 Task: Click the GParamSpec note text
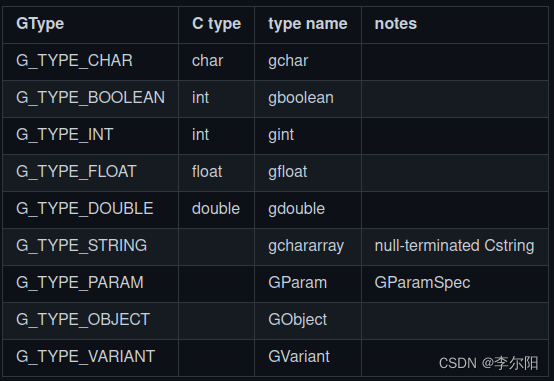click(422, 283)
